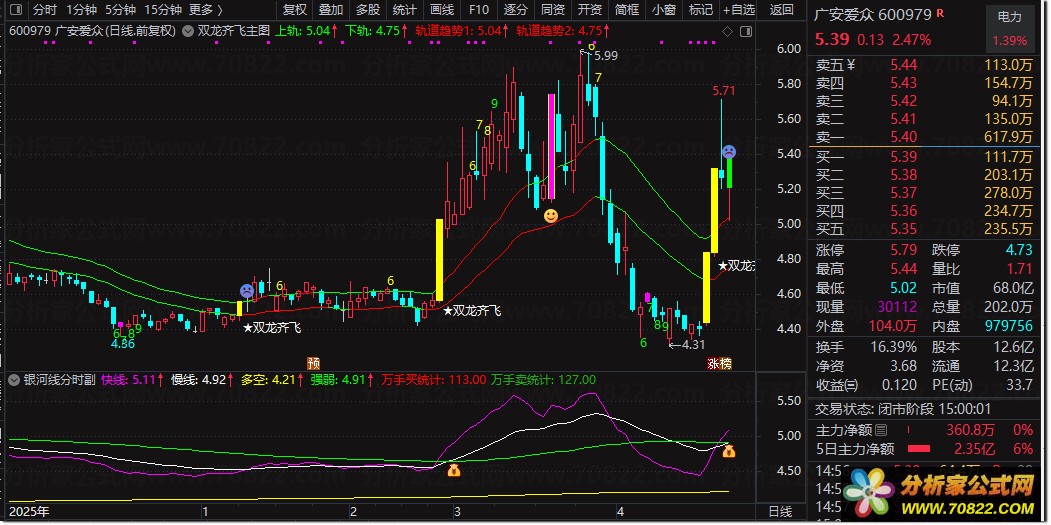Click the 5日主力净额 red bar
Screen dimensions: 1051x525
(919, 449)
